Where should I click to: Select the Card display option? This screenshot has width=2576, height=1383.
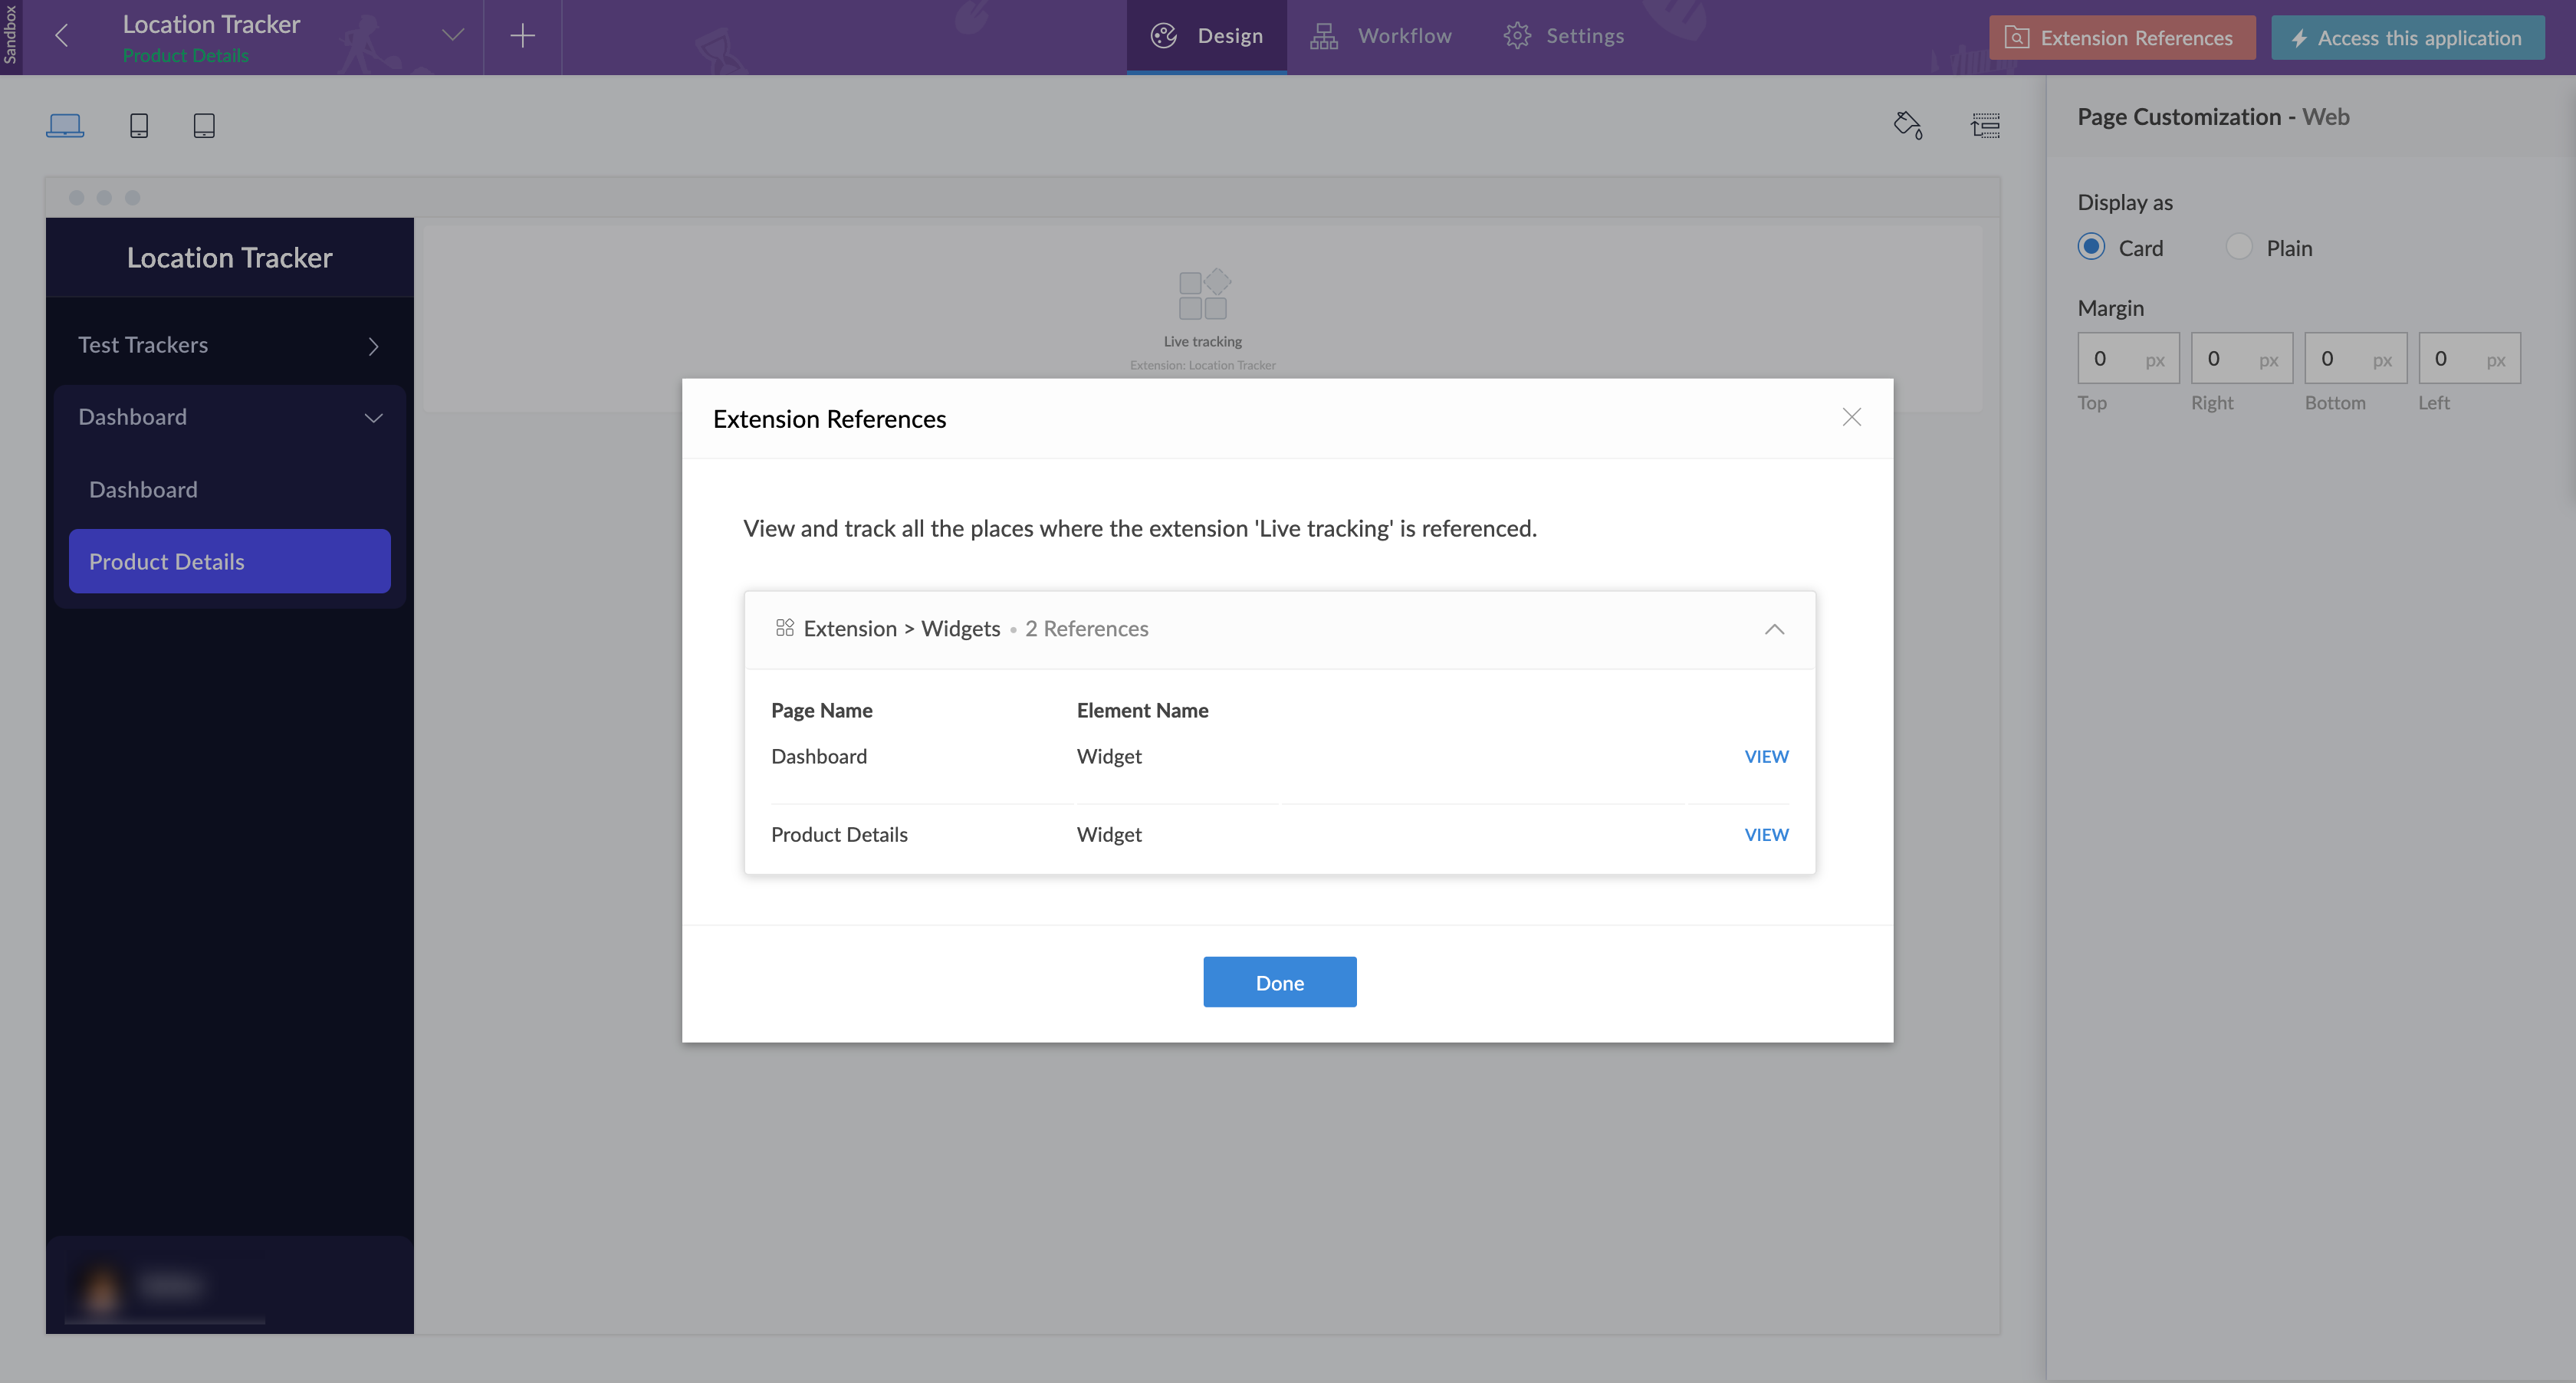[x=2091, y=247]
